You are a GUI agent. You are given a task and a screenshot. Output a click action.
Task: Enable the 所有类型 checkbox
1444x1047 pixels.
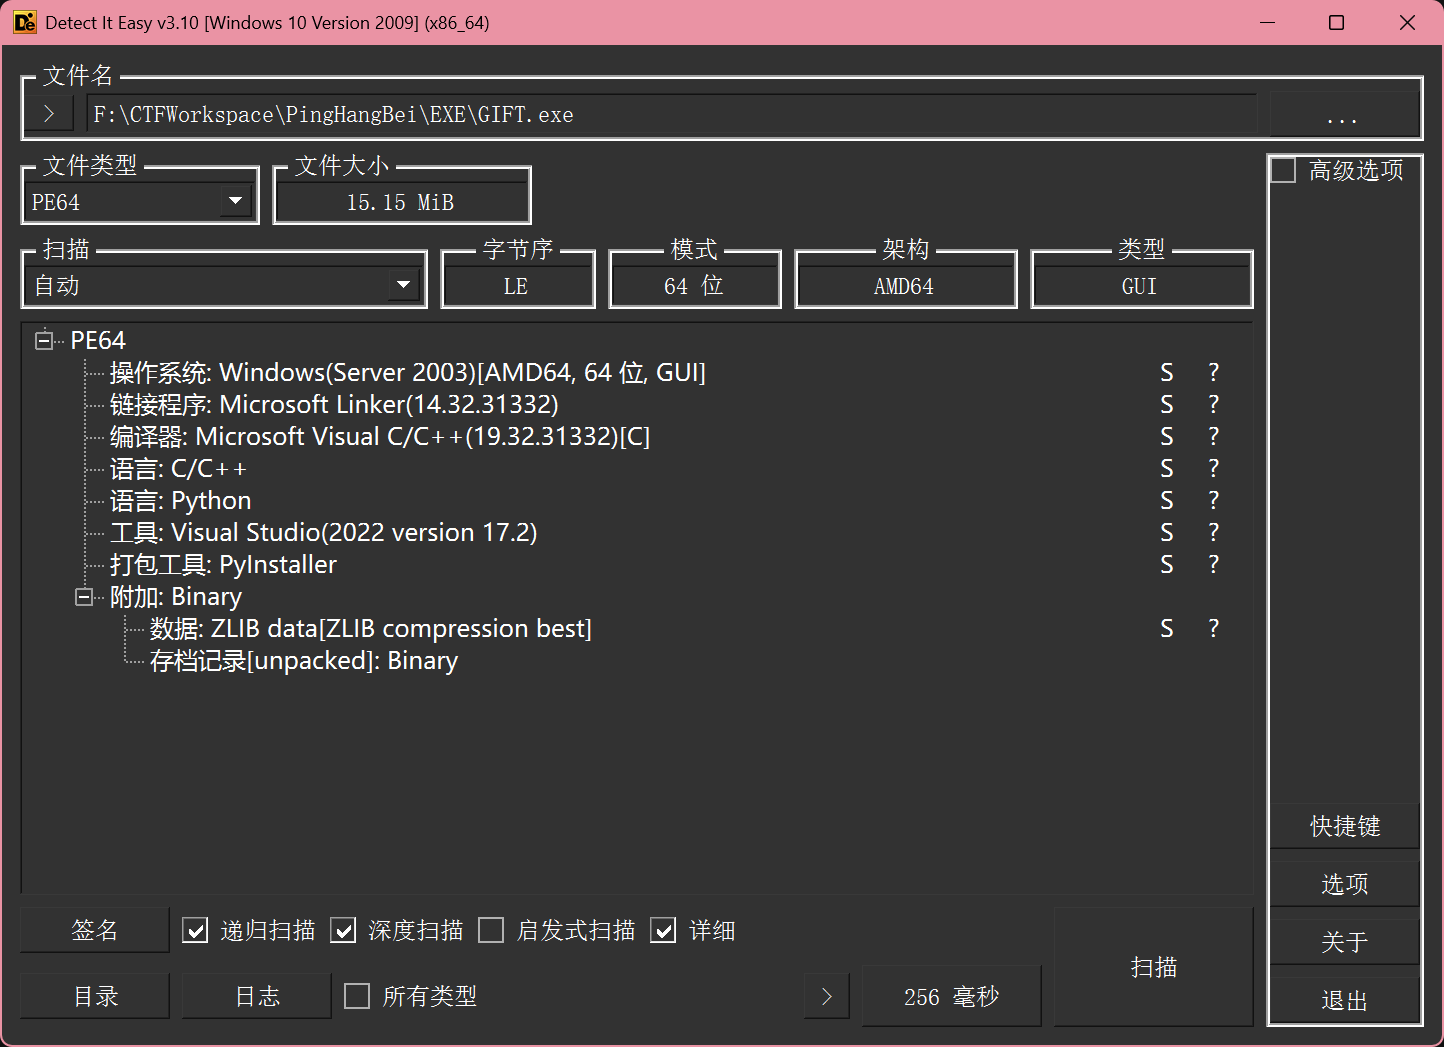click(x=357, y=996)
